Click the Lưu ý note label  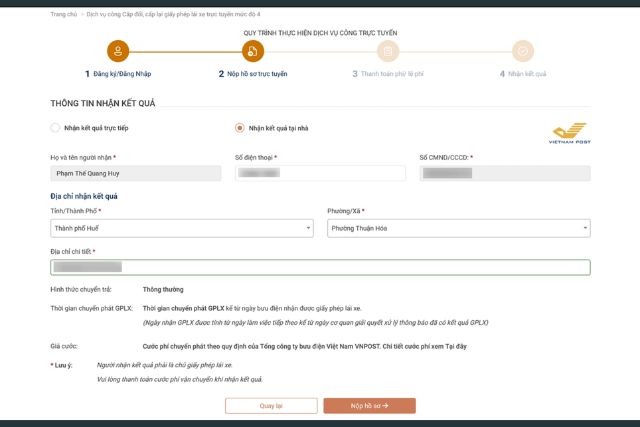click(61, 365)
